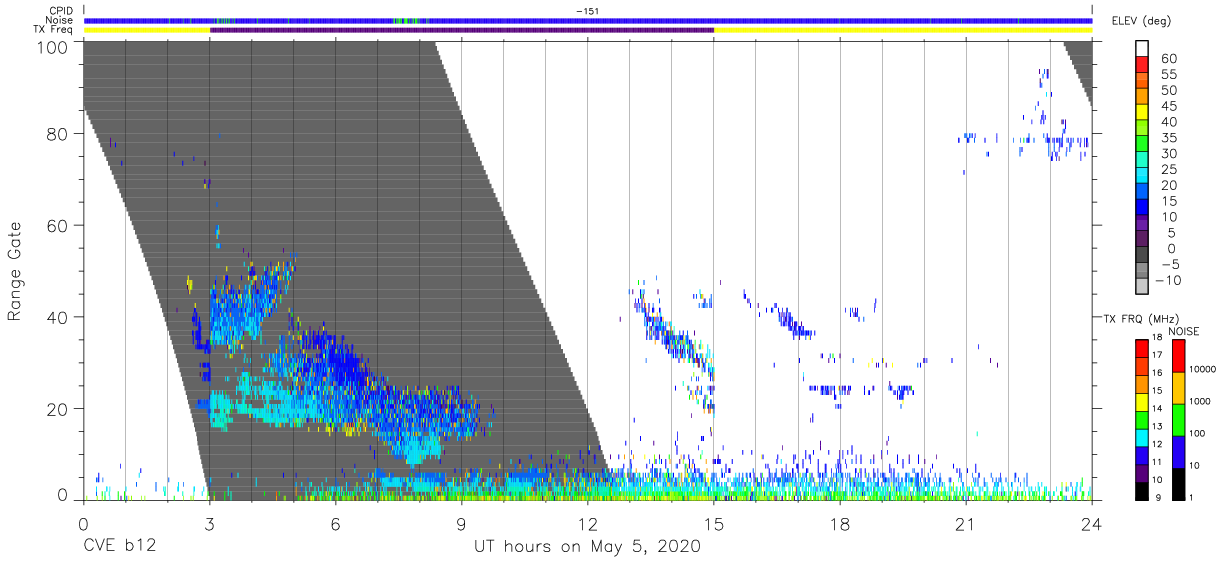Click the Range Gate axis title
1228x567 pixels.
click(x=15, y=272)
